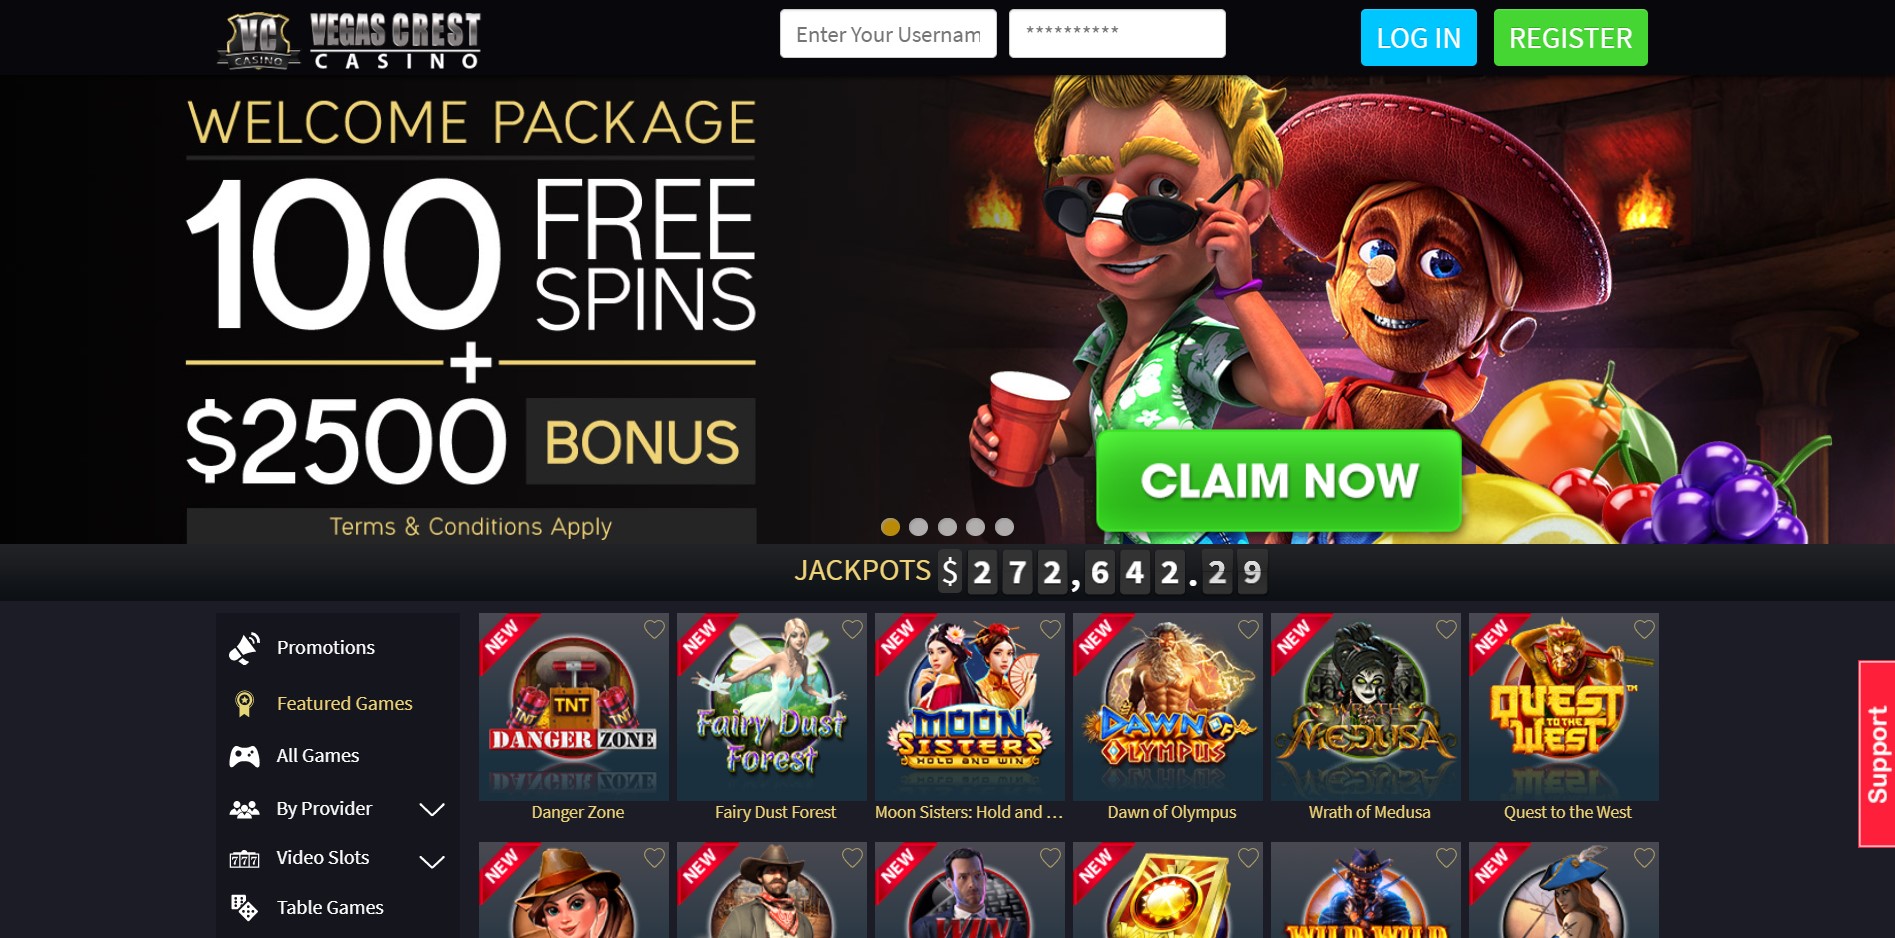Viewport: 1895px width, 938px height.
Task: Open the Support side tab
Action: tap(1877, 754)
